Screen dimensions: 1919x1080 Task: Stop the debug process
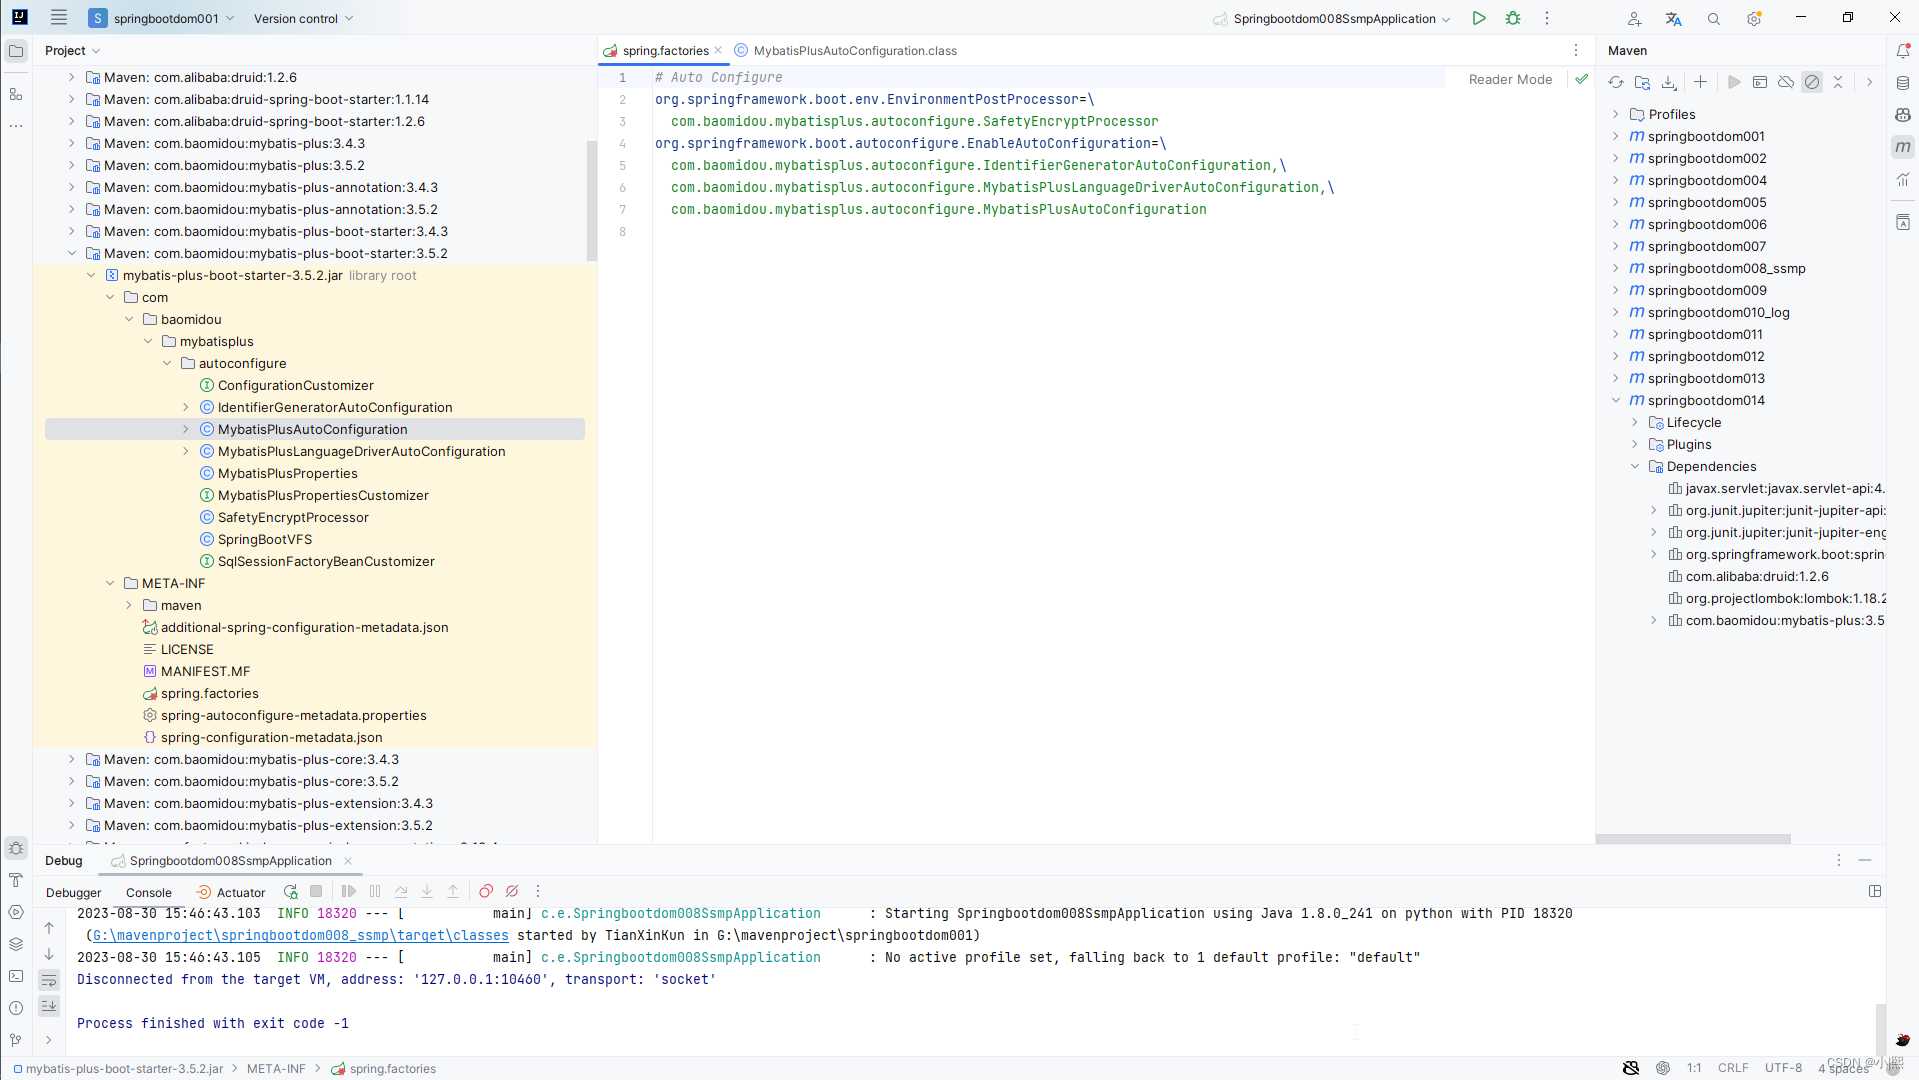(x=316, y=891)
